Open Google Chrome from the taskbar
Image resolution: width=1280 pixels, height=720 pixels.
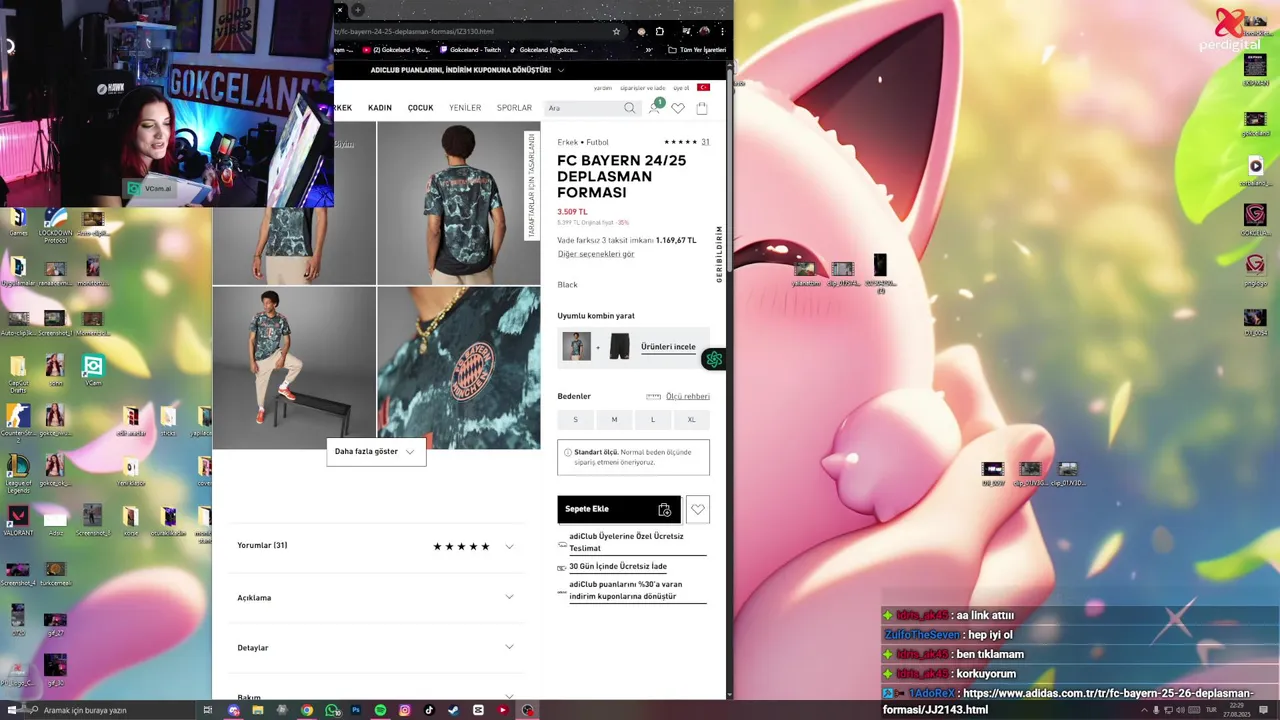pos(307,710)
